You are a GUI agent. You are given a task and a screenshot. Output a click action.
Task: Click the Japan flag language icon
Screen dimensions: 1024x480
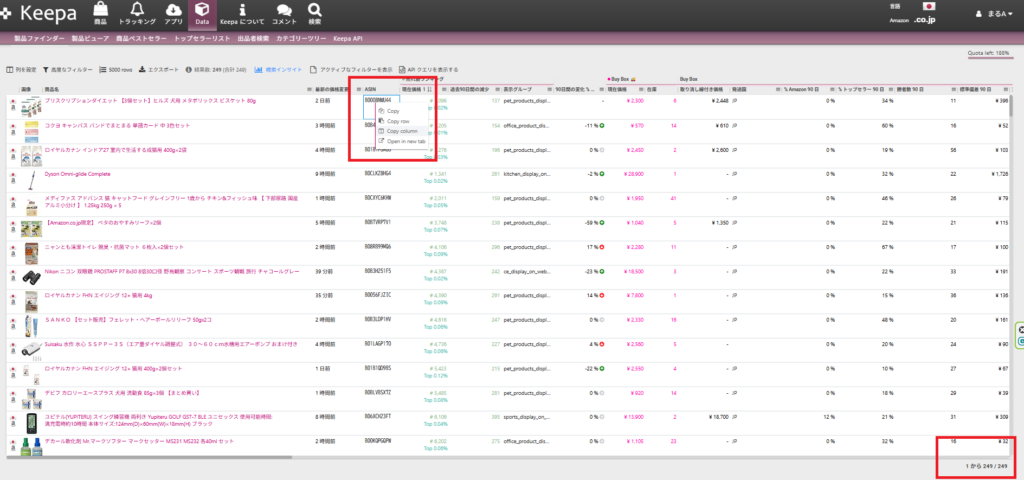coord(929,6)
